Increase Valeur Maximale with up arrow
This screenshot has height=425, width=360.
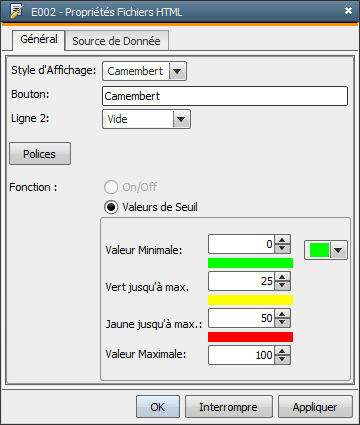pyautogui.click(x=282, y=351)
